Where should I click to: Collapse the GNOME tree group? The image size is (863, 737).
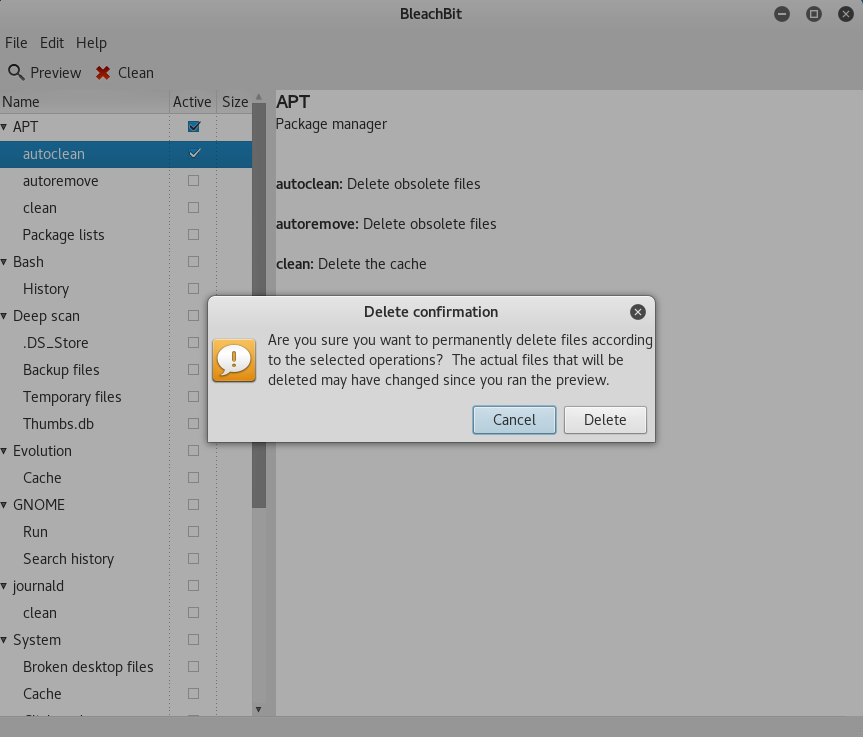tap(4, 505)
